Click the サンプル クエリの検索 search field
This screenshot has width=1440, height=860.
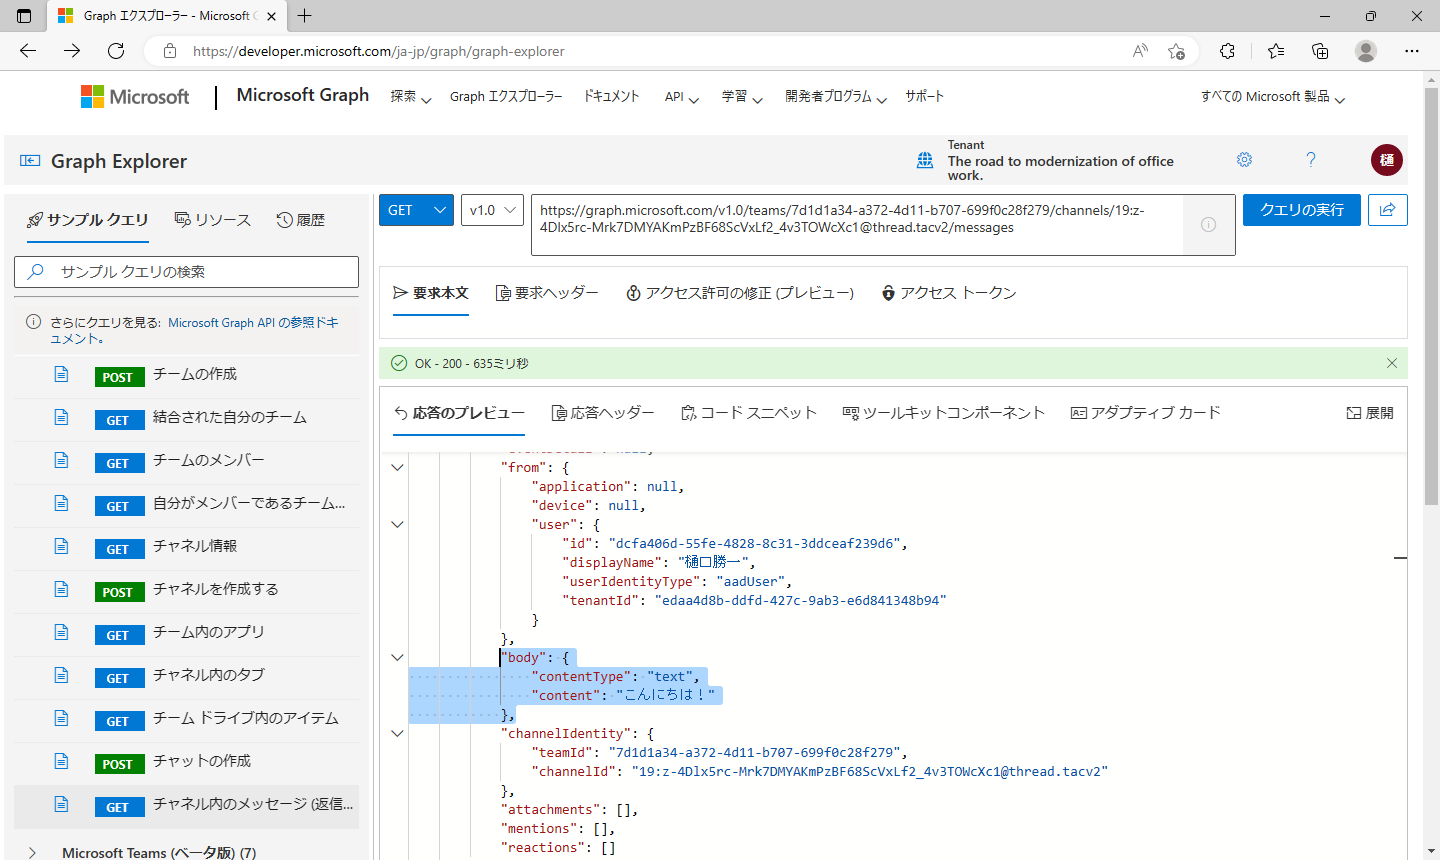pyautogui.click(x=186, y=272)
